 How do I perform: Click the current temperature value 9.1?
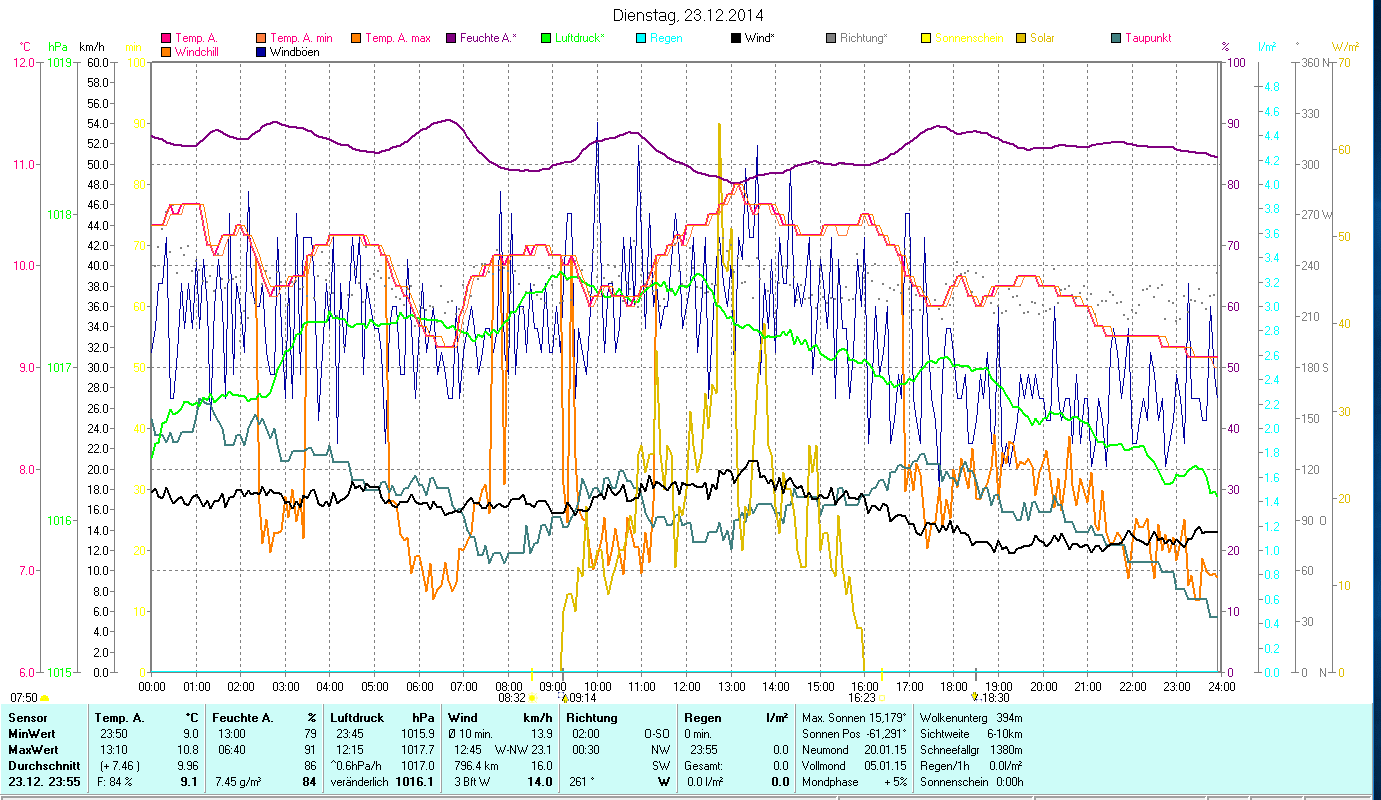click(188, 782)
